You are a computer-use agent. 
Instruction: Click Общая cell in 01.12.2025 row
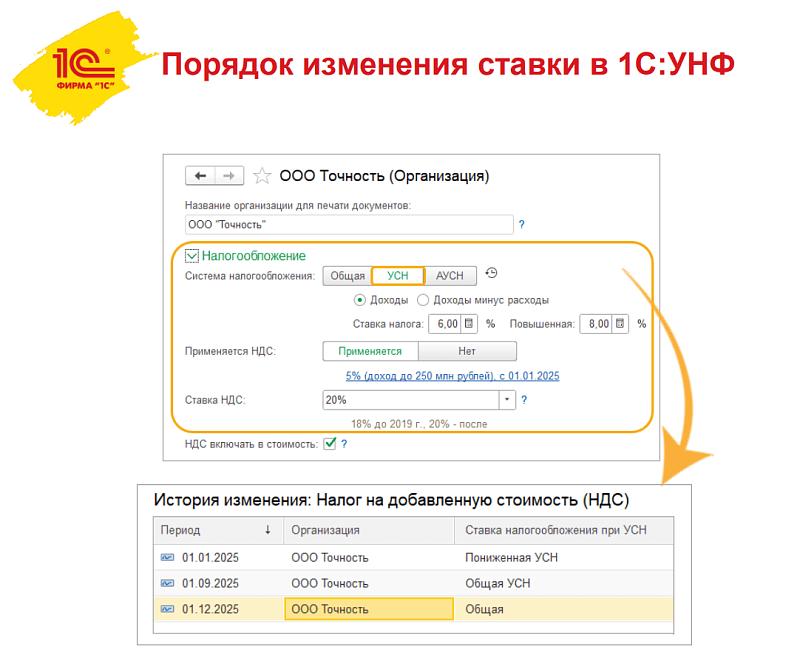(x=484, y=609)
